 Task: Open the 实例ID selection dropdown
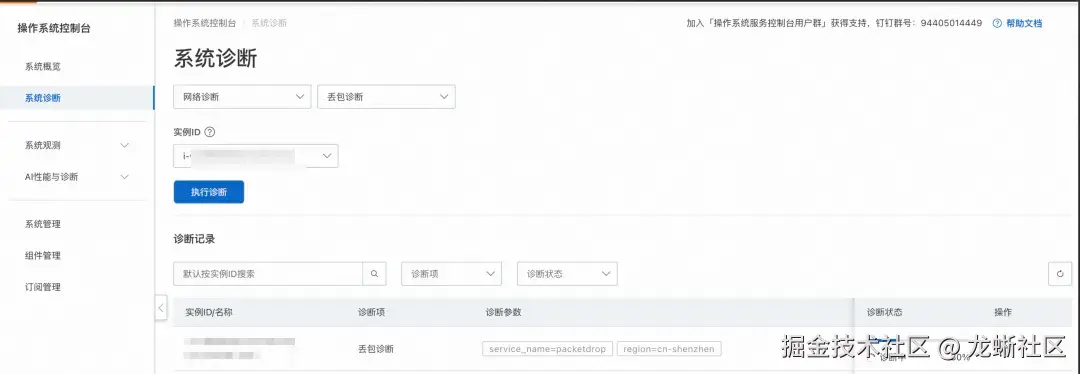256,156
